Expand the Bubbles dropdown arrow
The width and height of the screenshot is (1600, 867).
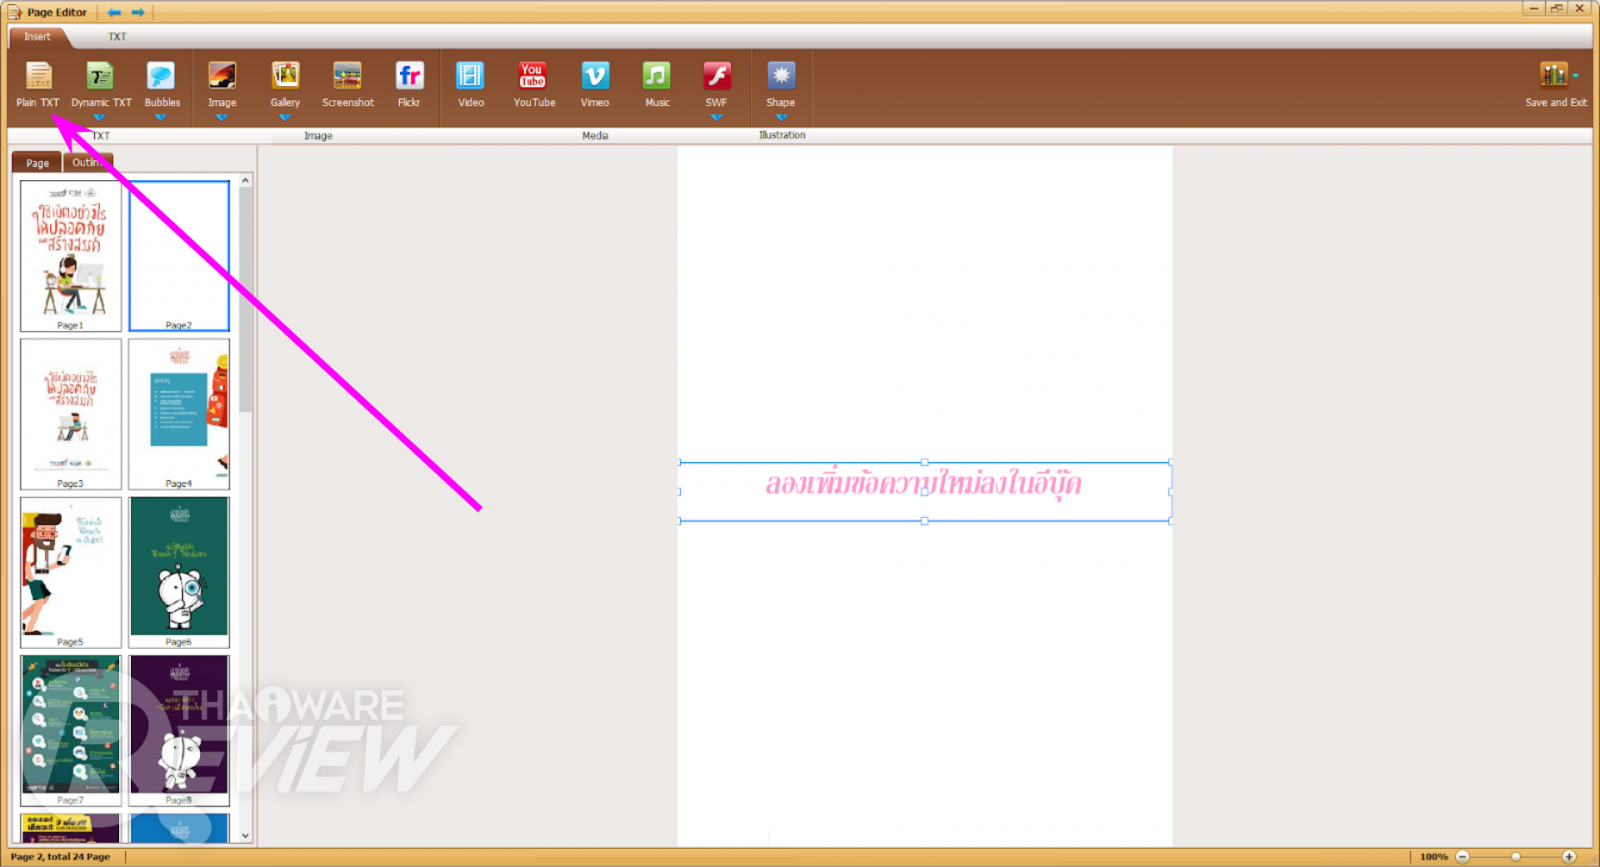(x=161, y=118)
